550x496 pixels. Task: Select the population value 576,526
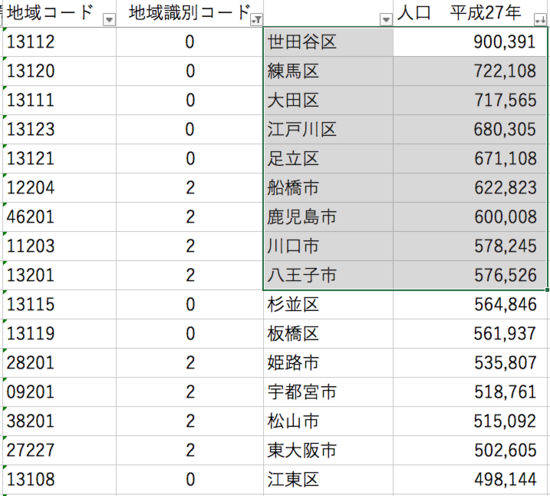[x=470, y=275]
